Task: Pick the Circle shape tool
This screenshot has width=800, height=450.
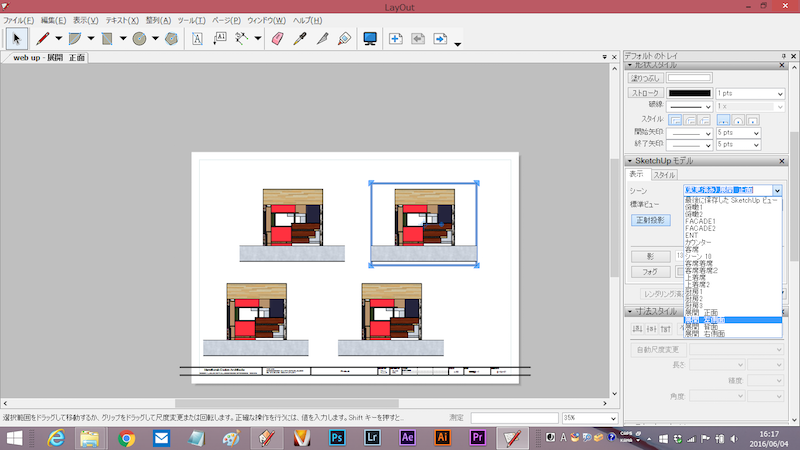Action: tap(140, 39)
